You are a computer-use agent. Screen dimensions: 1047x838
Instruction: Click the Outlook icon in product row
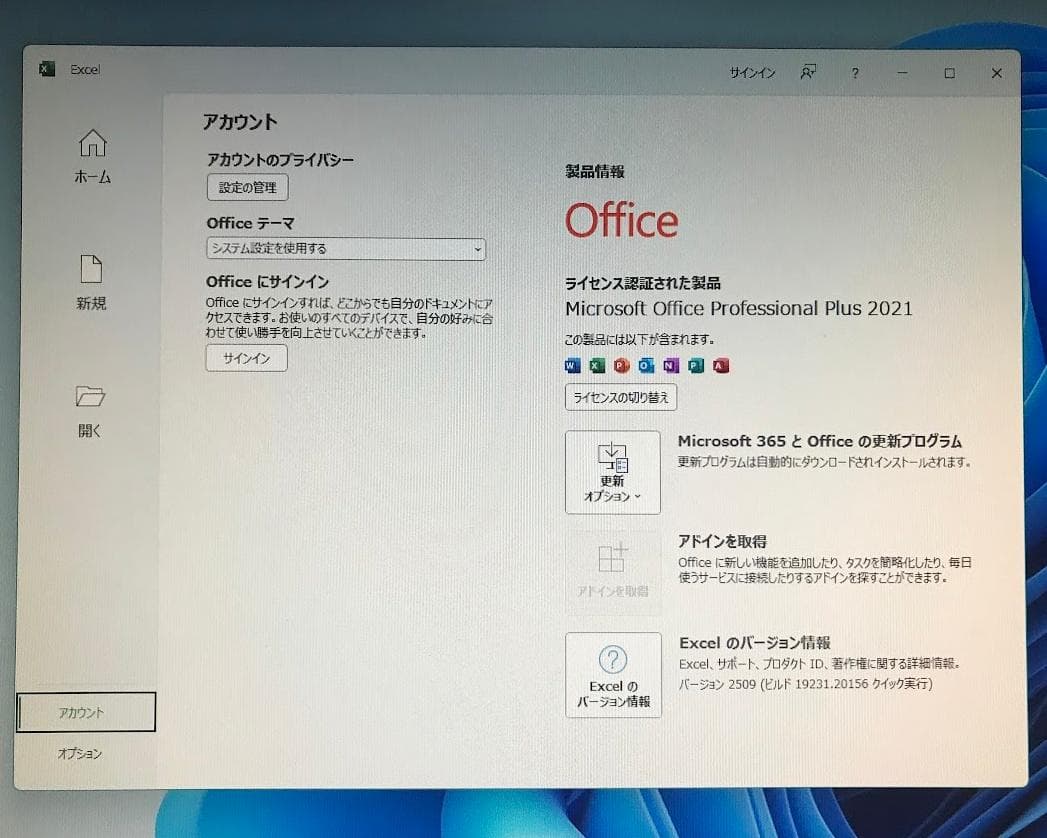[x=645, y=365]
